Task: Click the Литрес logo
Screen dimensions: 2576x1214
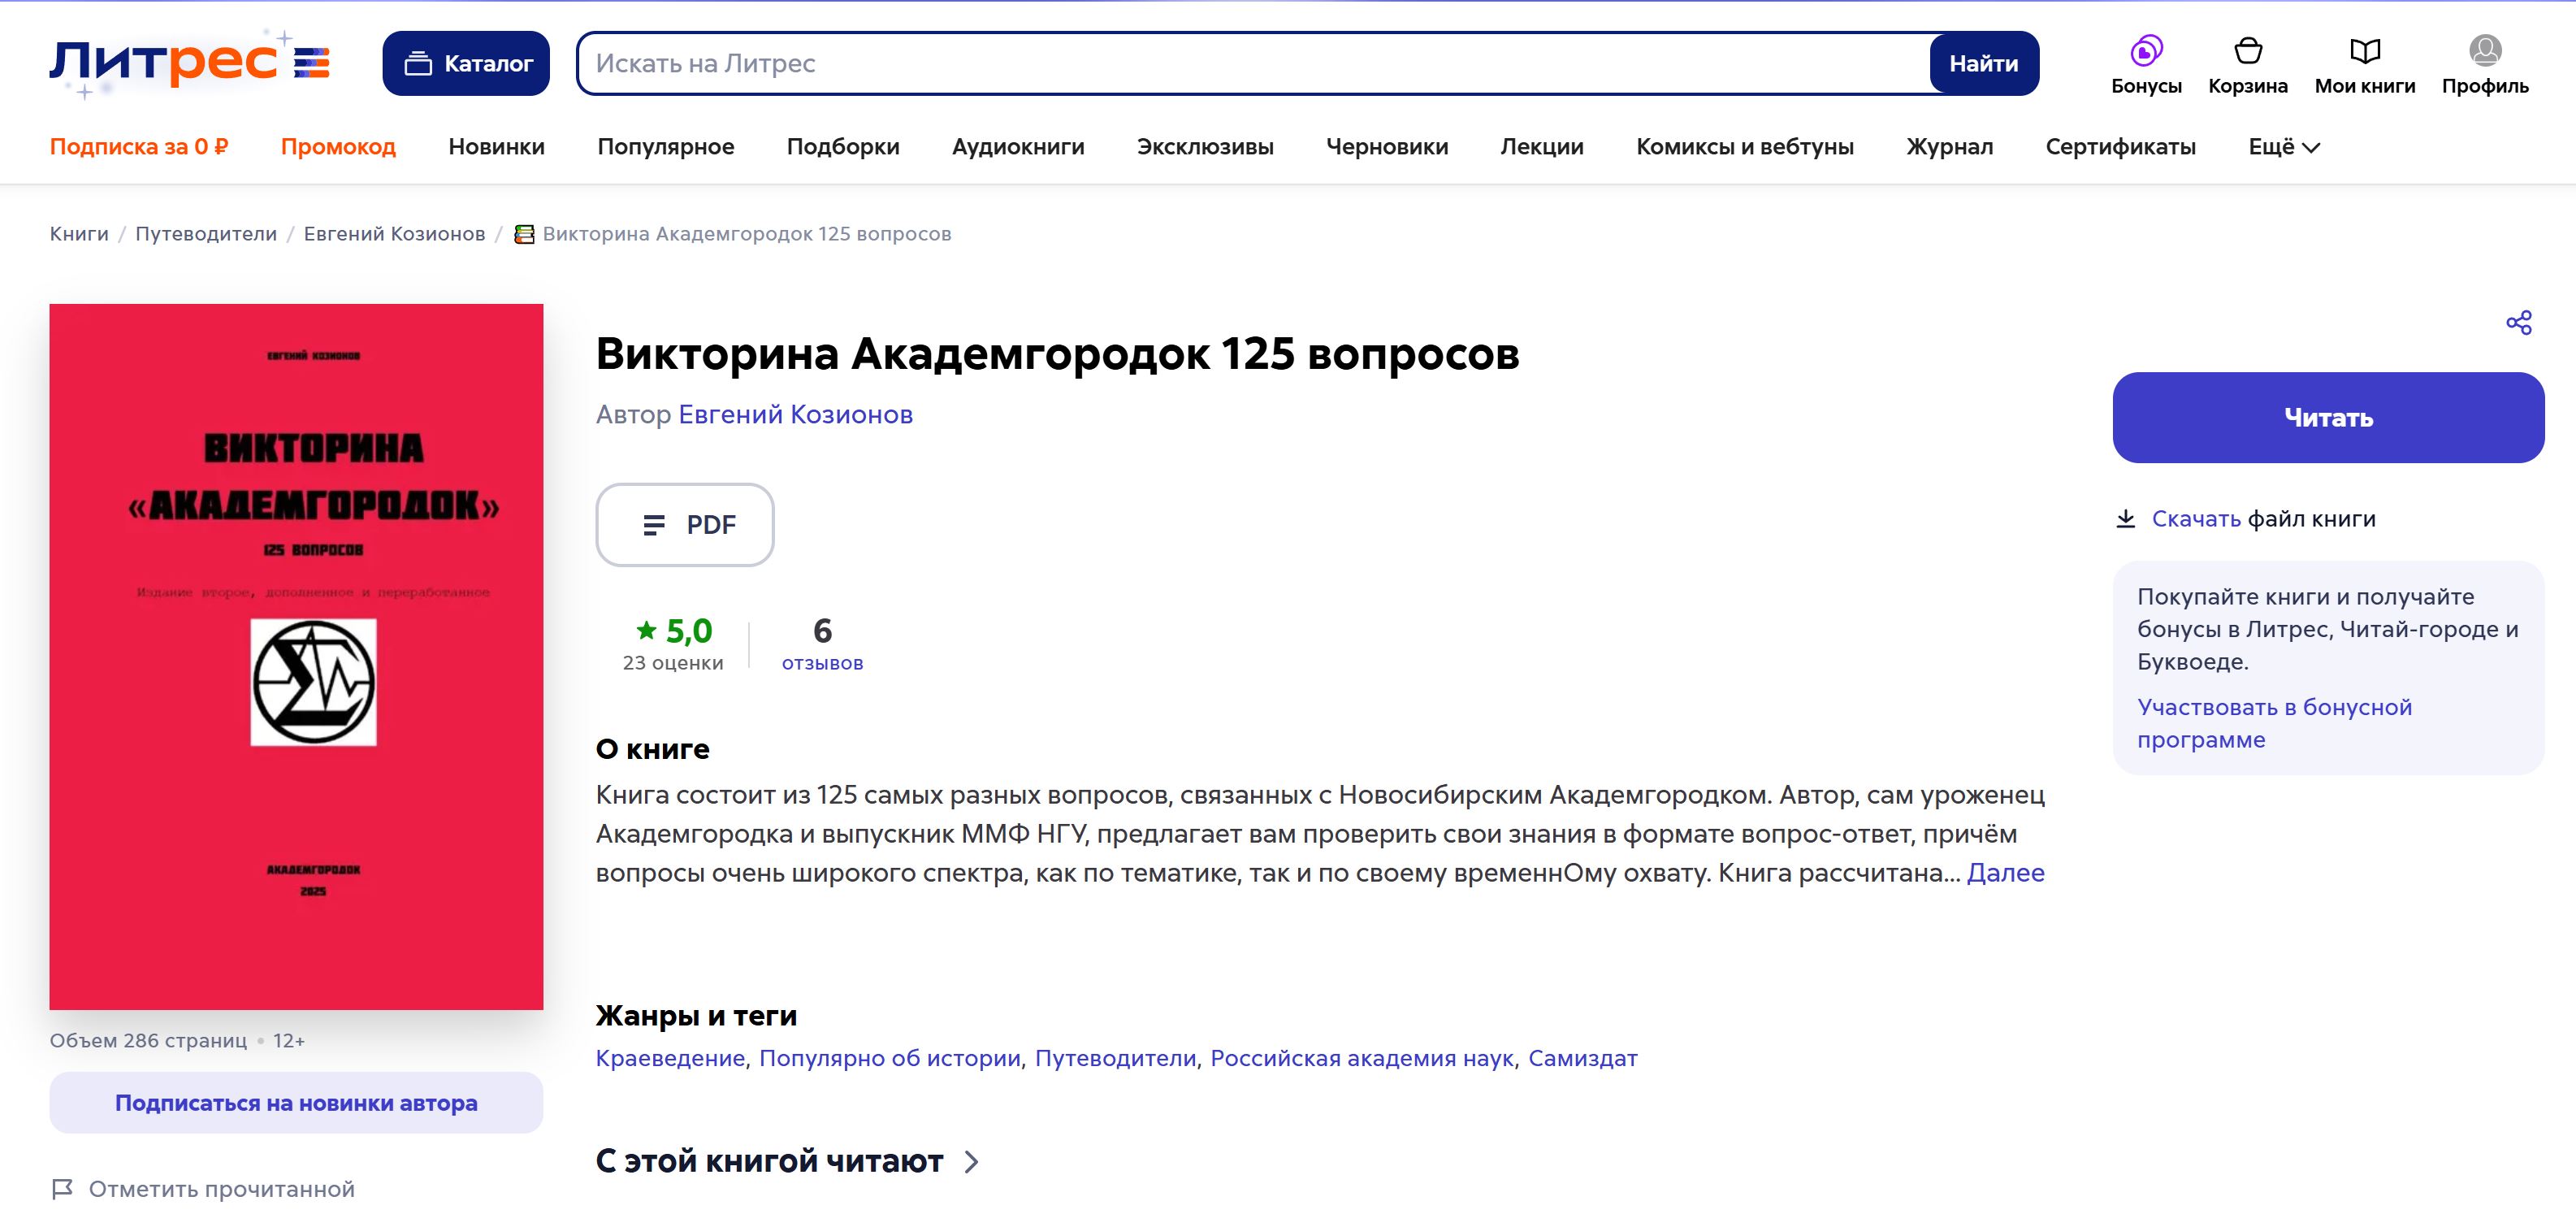Action: tap(189, 63)
